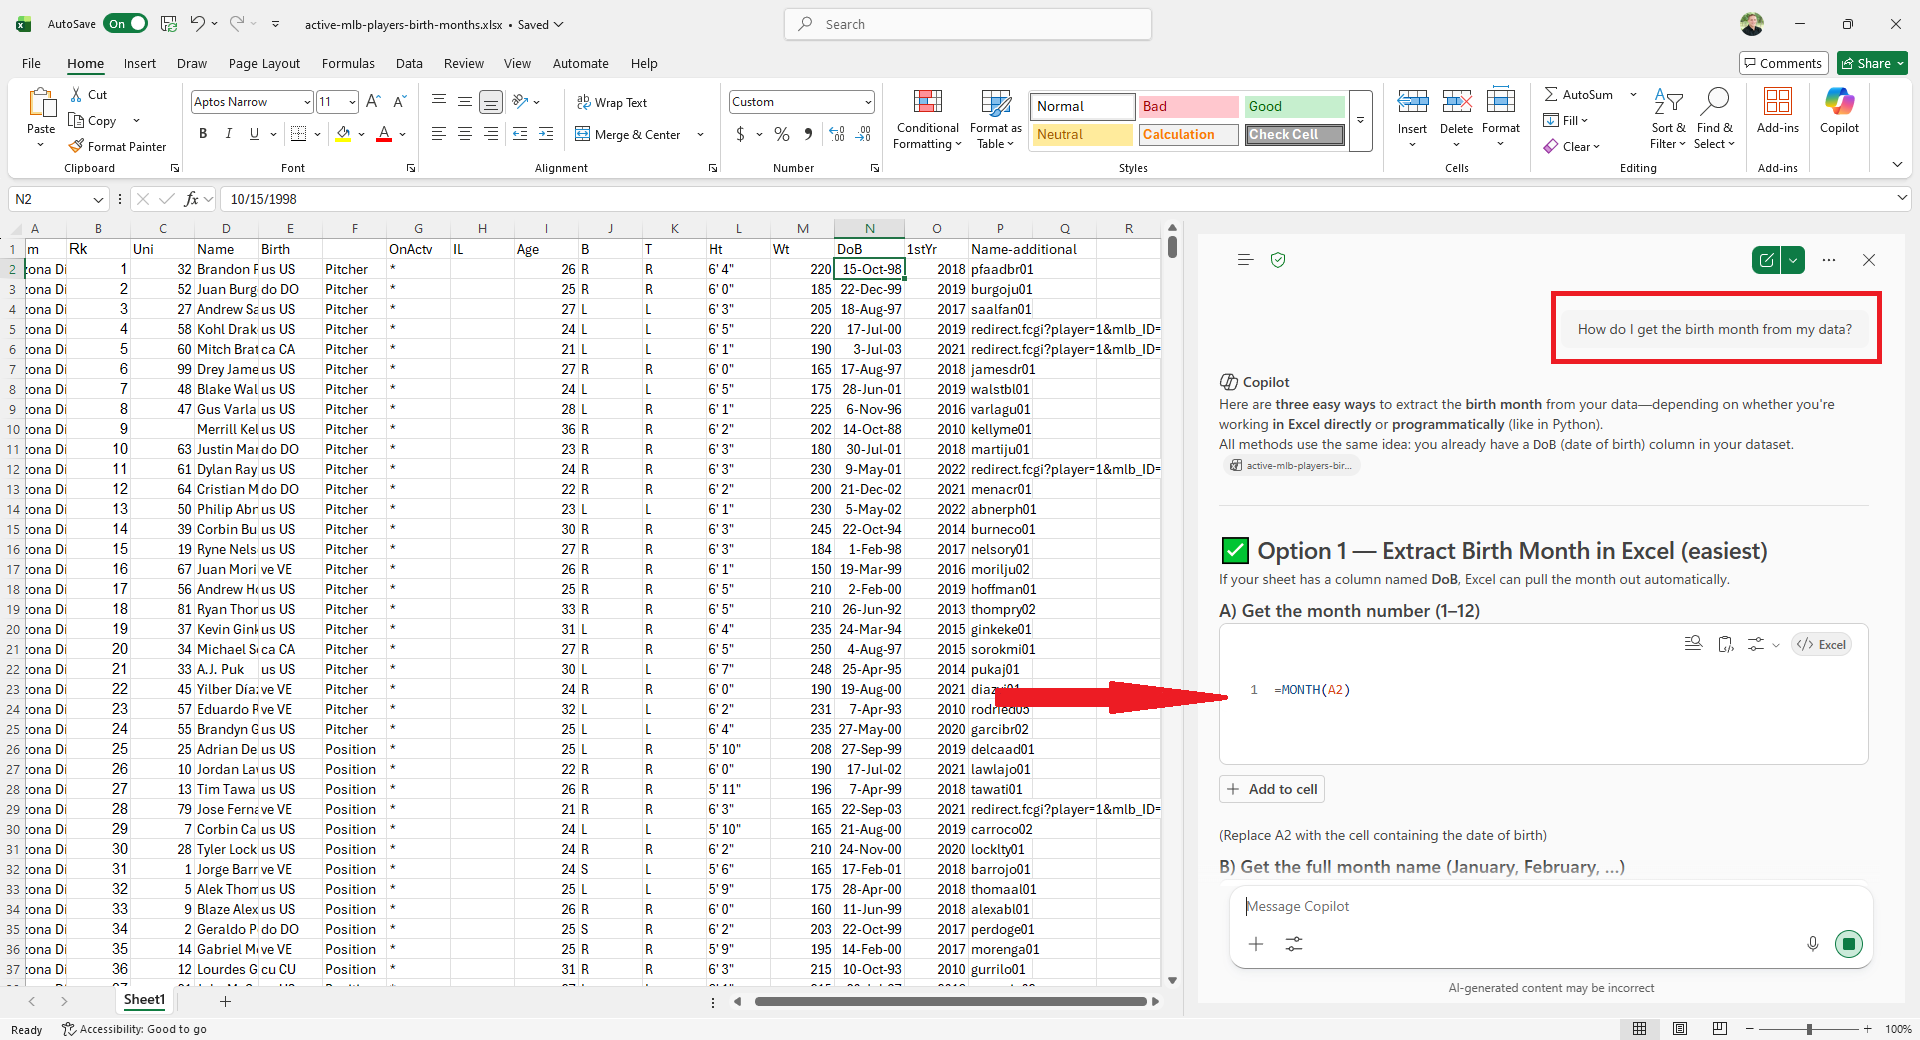Apply AutoSum to the selection
The image size is (1920, 1040).
pos(1578,94)
